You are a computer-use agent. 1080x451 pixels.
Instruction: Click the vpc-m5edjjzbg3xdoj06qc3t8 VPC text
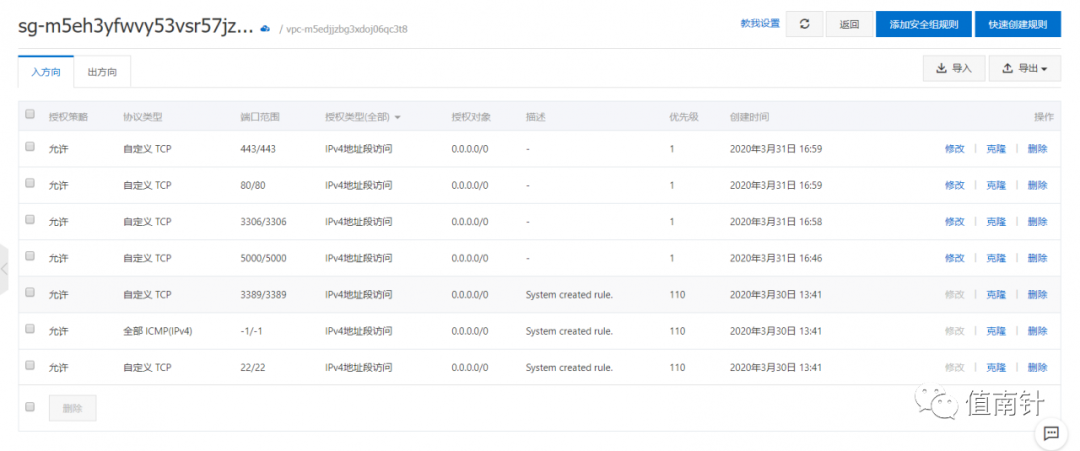tap(347, 30)
